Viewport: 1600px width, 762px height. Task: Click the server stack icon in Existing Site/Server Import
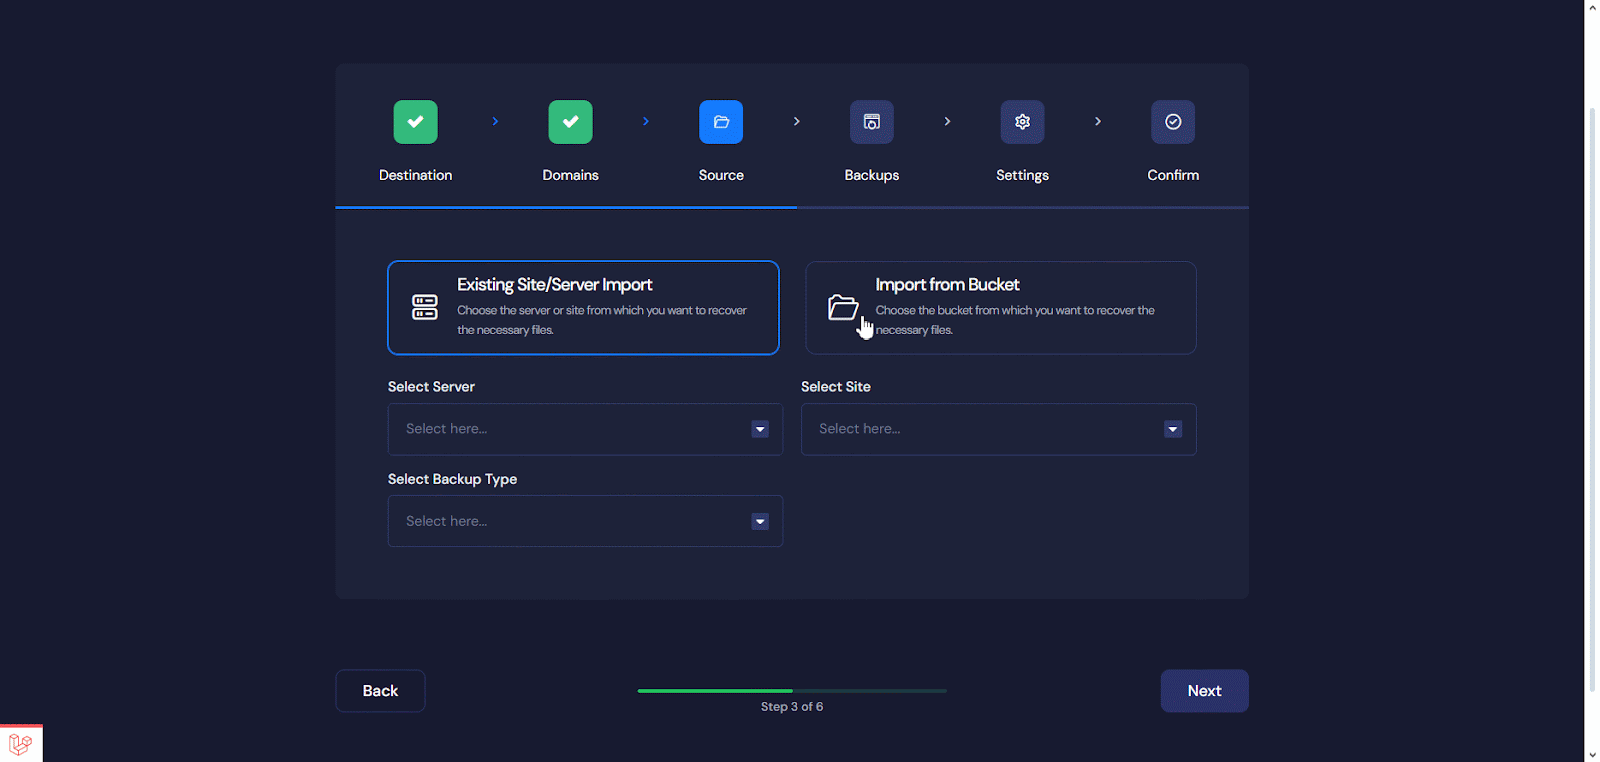(425, 307)
